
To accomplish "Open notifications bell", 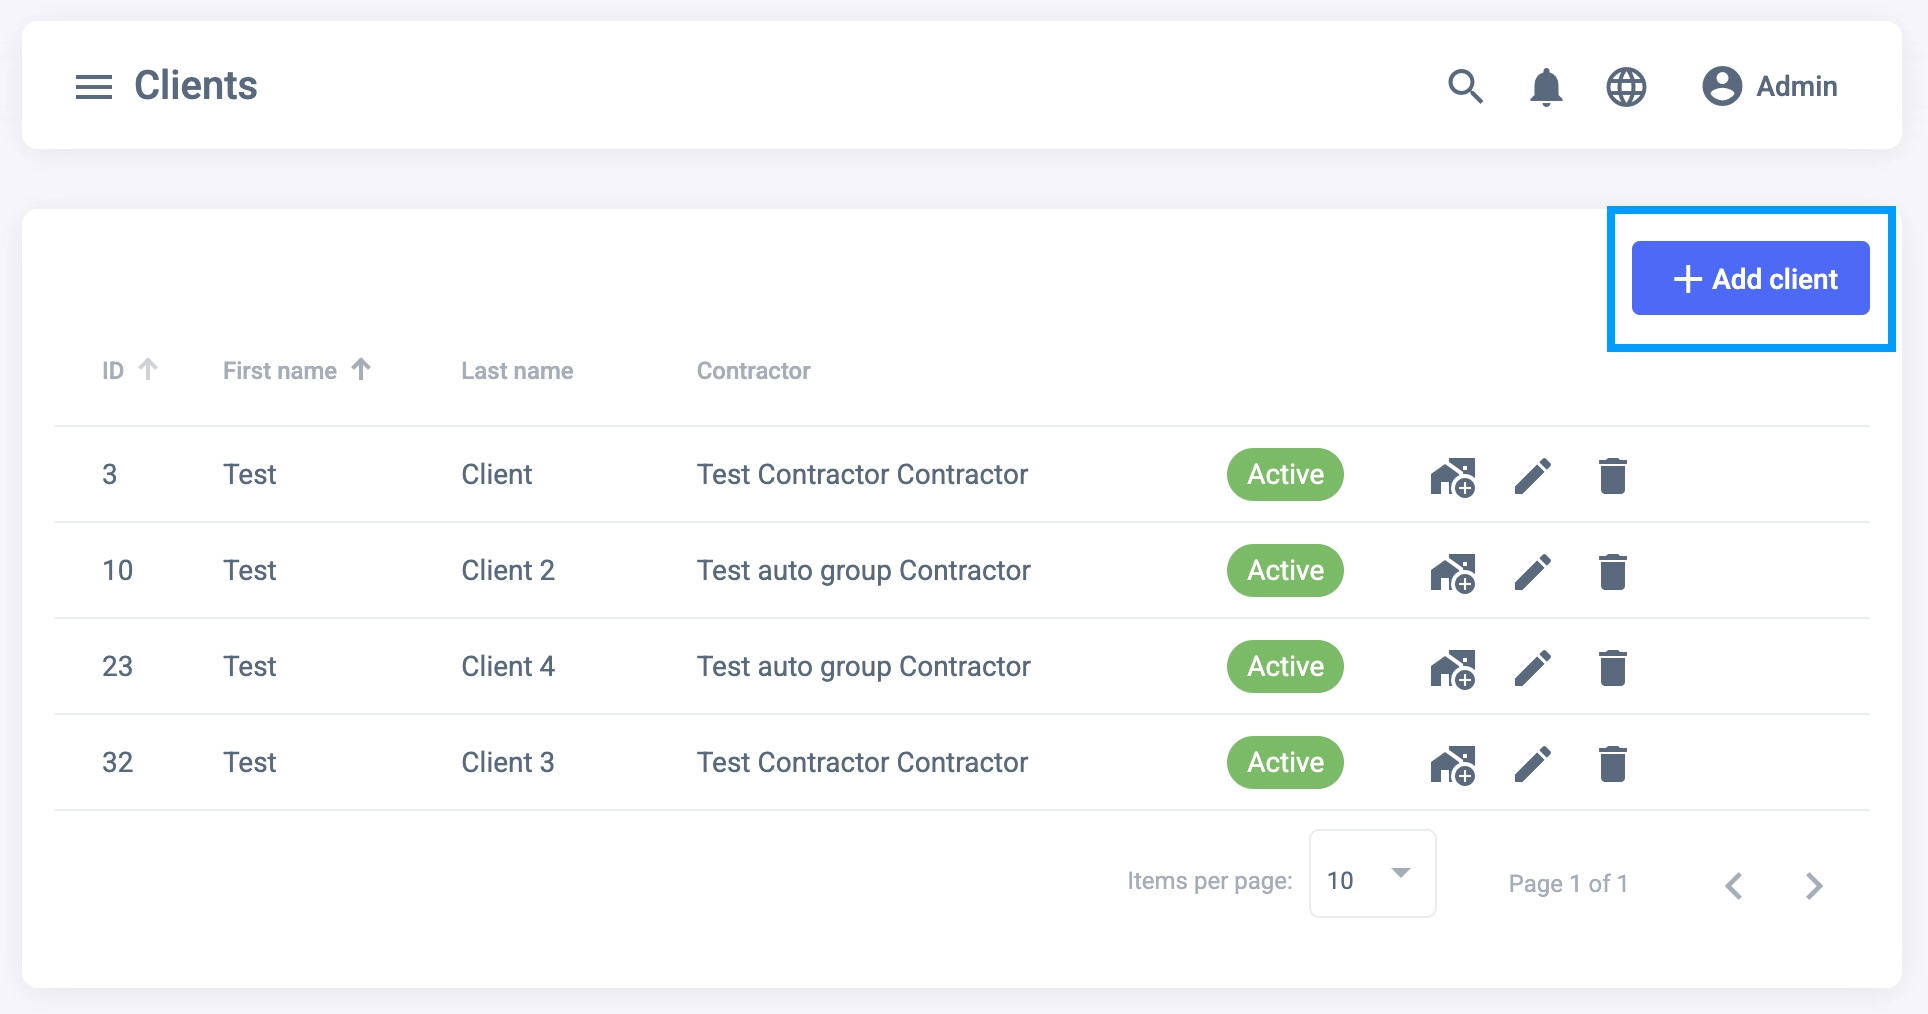I will (x=1546, y=87).
